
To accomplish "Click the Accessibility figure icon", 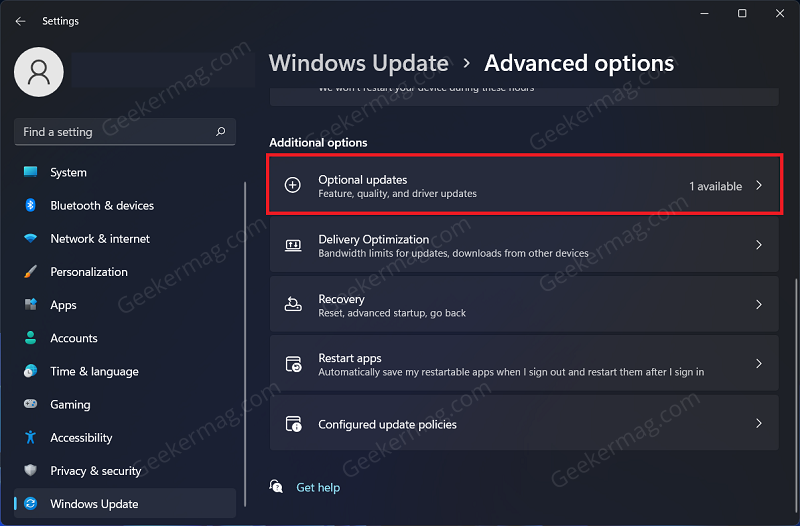I will (31, 437).
